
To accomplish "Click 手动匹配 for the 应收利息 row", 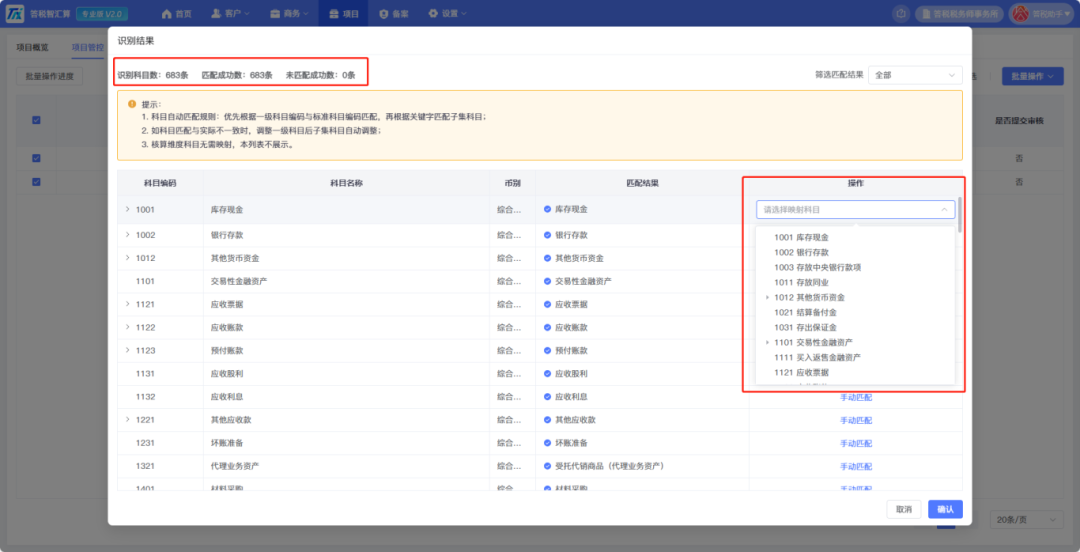I will tap(856, 398).
